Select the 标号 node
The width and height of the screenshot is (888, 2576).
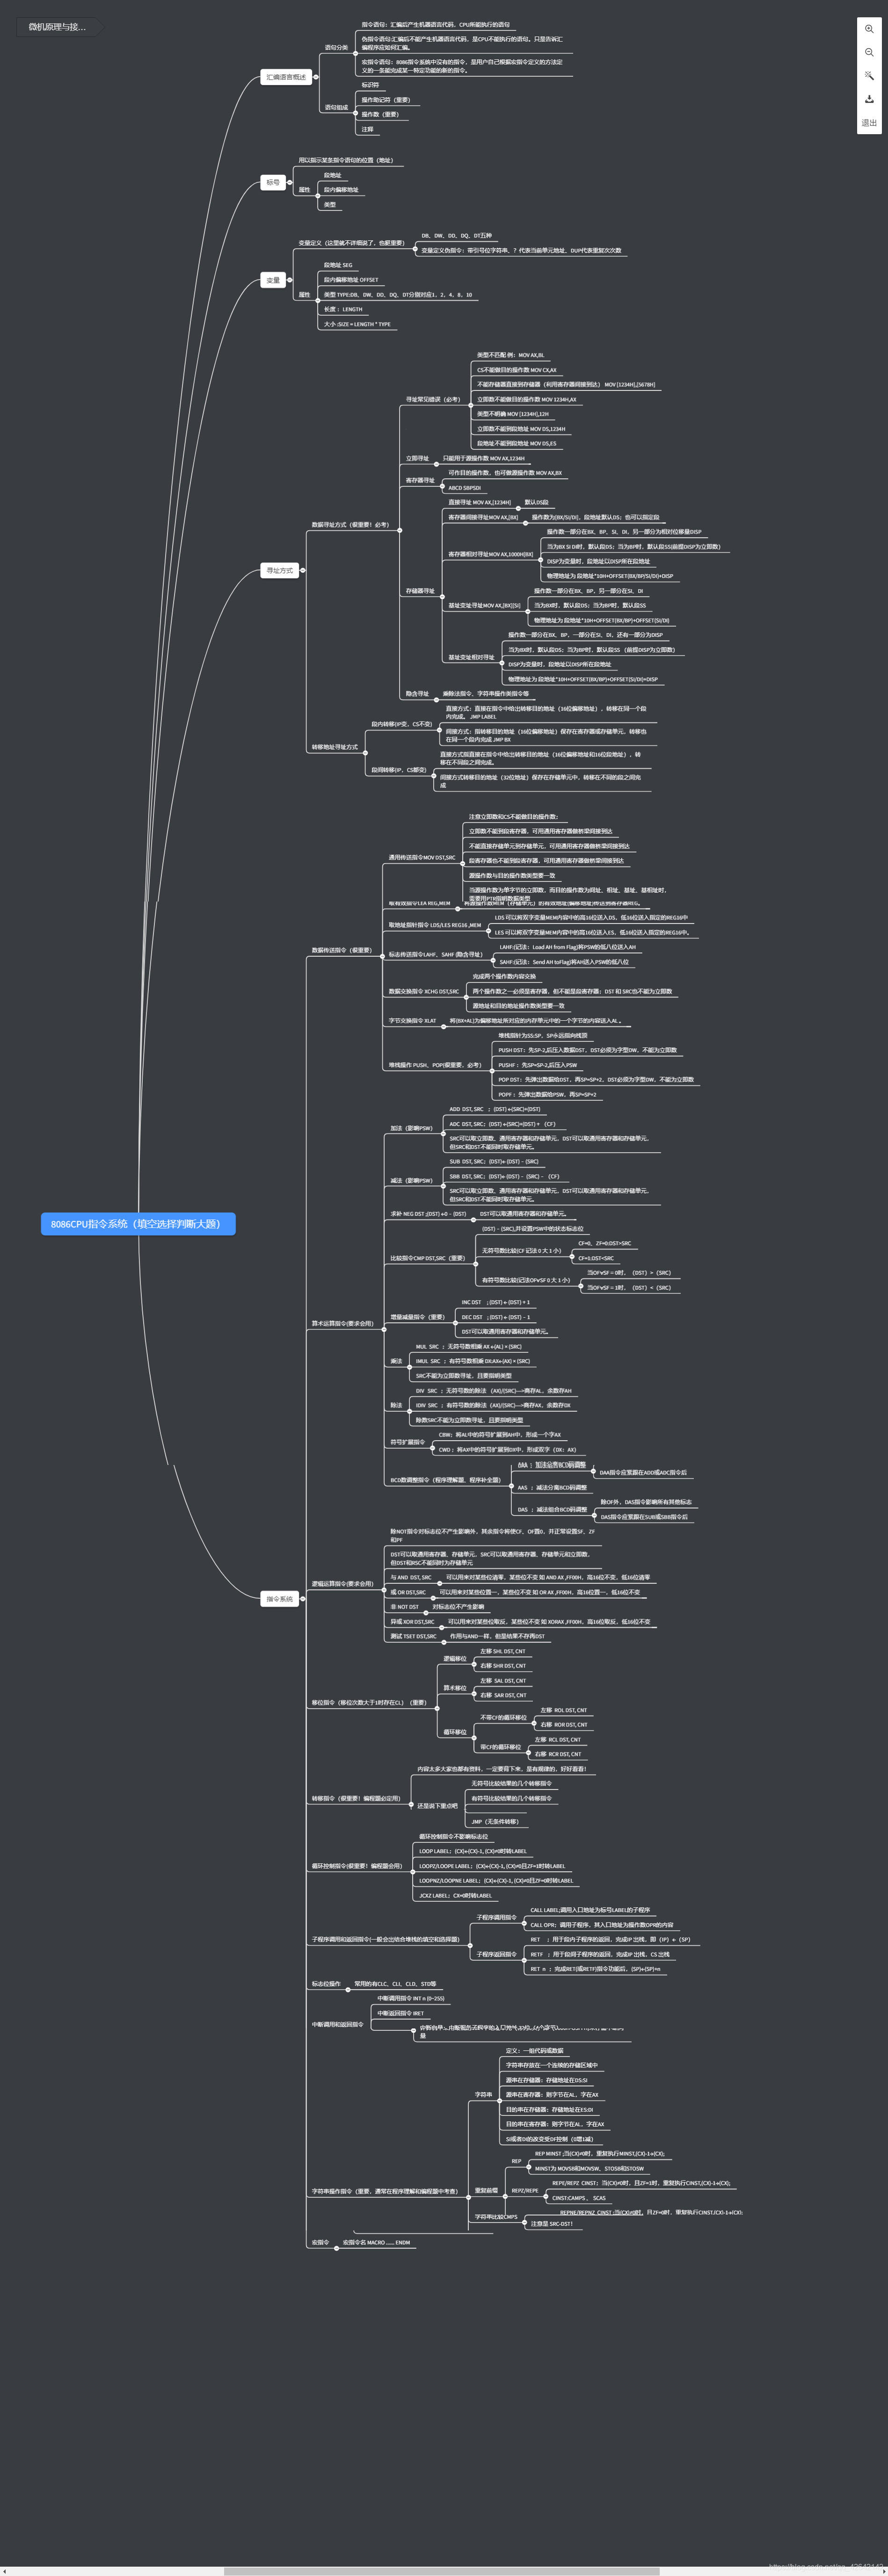(273, 182)
